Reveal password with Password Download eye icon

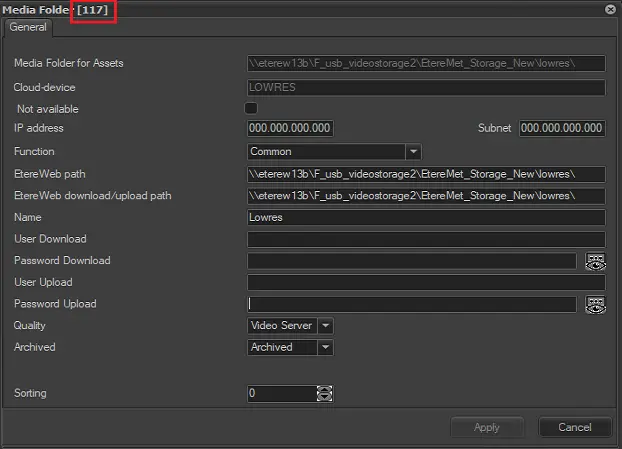click(596, 261)
